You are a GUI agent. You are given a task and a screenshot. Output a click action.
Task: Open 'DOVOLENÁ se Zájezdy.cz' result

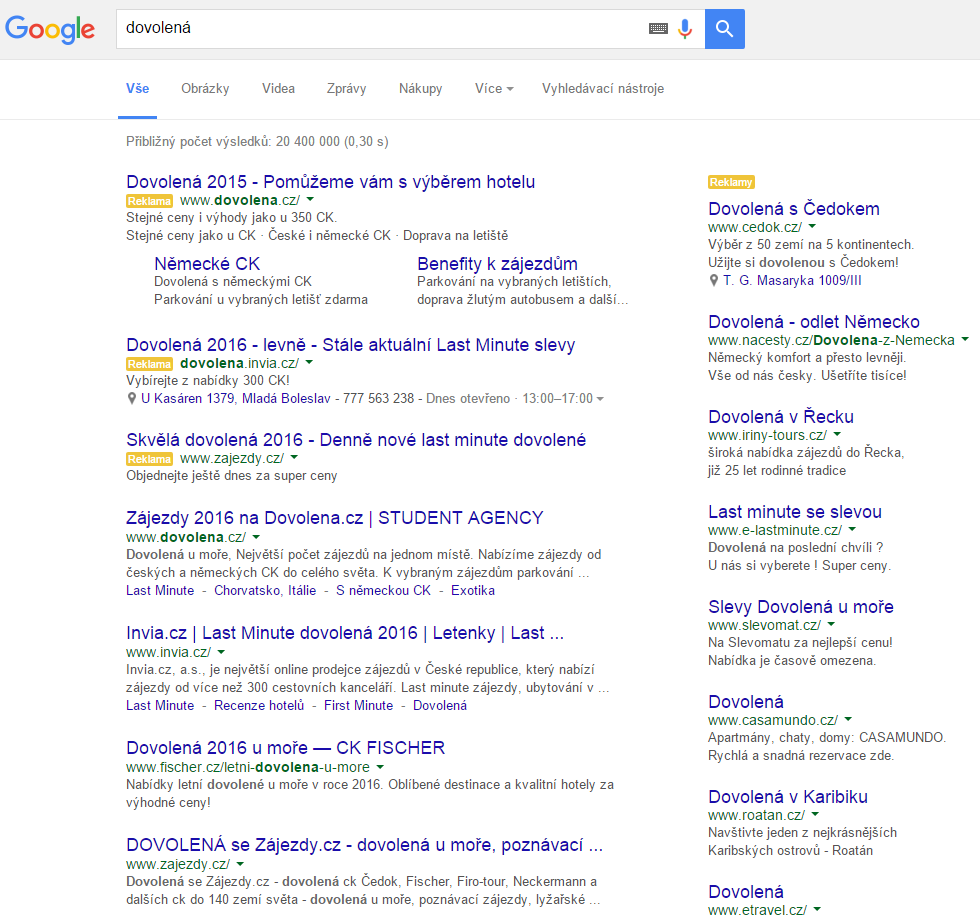coord(364,845)
